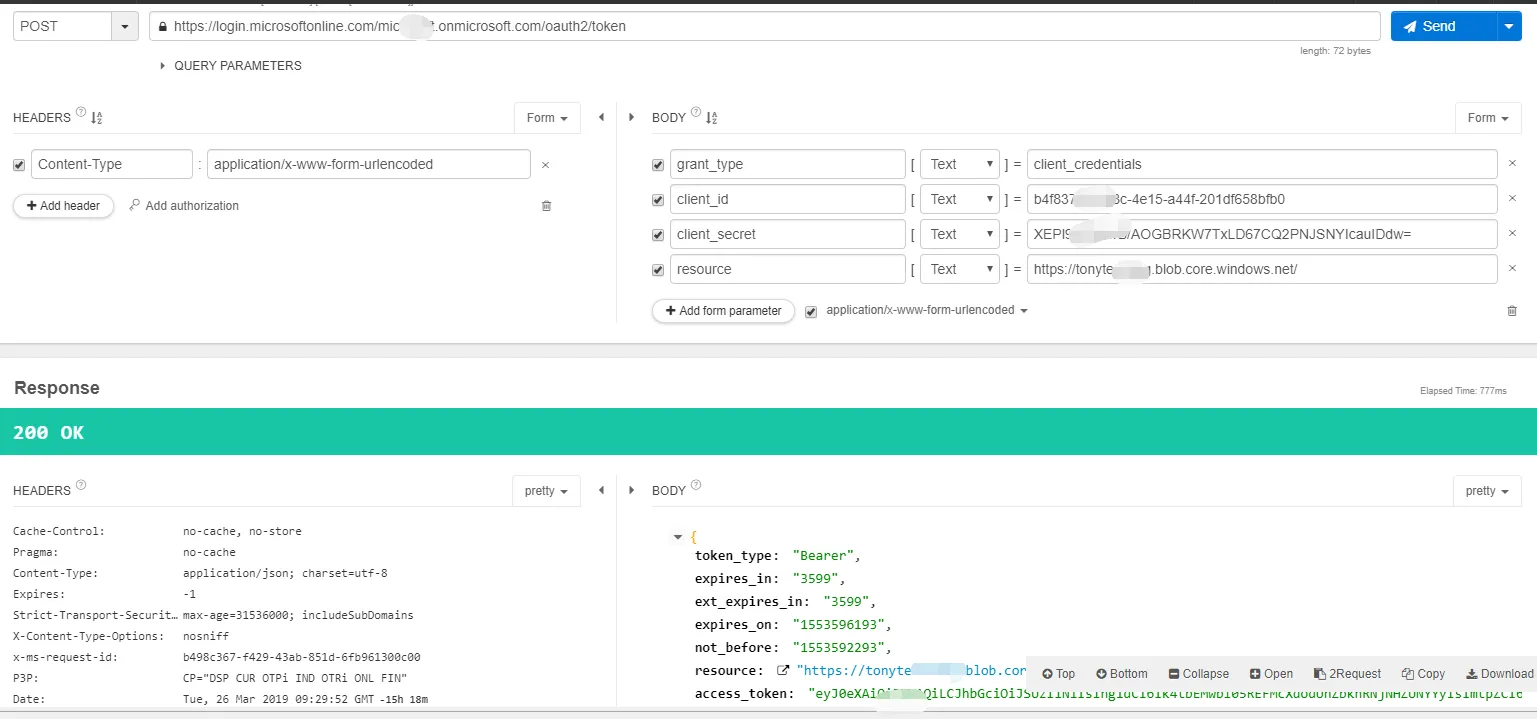The image size is (1537, 719).
Task: Open the Send button dropdown arrow
Action: 1509,26
